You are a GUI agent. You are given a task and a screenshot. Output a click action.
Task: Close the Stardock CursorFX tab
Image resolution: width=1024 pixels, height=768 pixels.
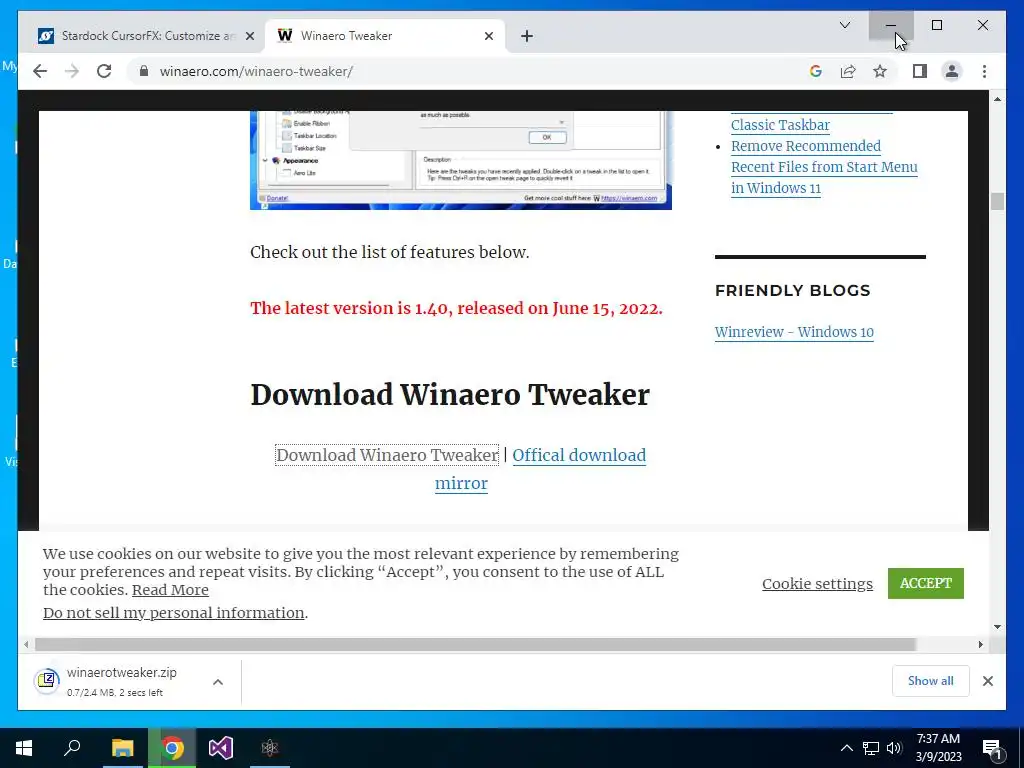click(249, 36)
